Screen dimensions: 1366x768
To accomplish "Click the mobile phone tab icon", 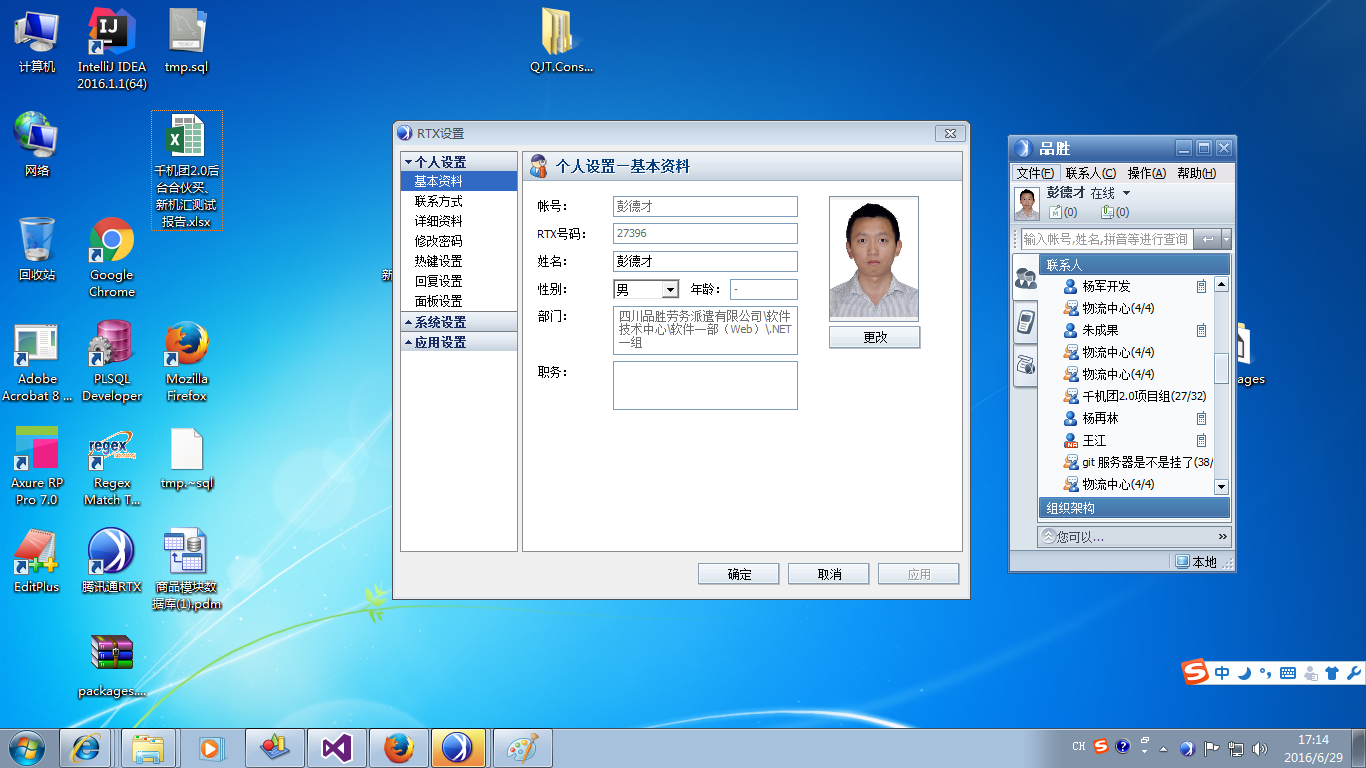I will [1025, 321].
